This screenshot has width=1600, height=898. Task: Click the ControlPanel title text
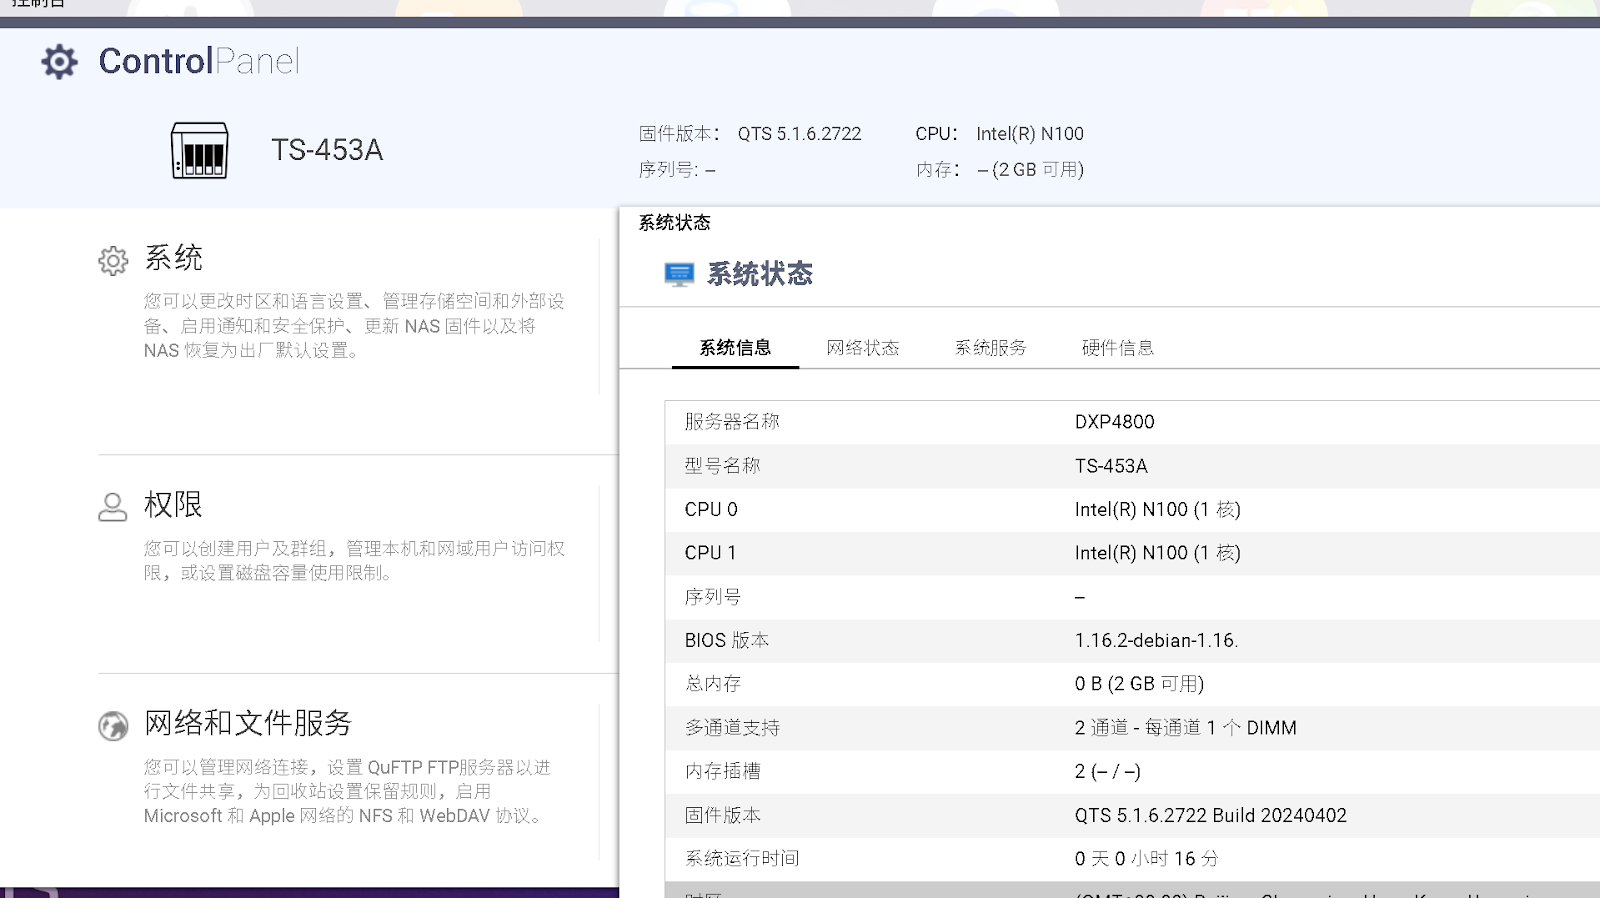click(x=199, y=61)
